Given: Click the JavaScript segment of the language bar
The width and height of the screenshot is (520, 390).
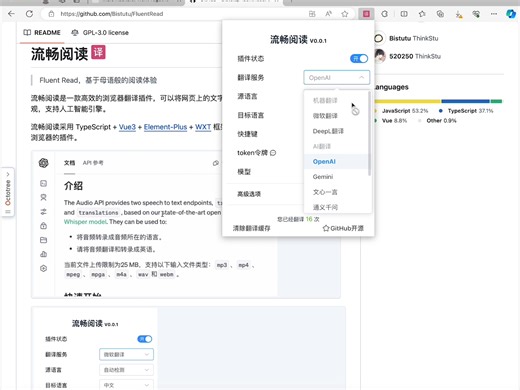Looking at the screenshot, I should point(407,101).
